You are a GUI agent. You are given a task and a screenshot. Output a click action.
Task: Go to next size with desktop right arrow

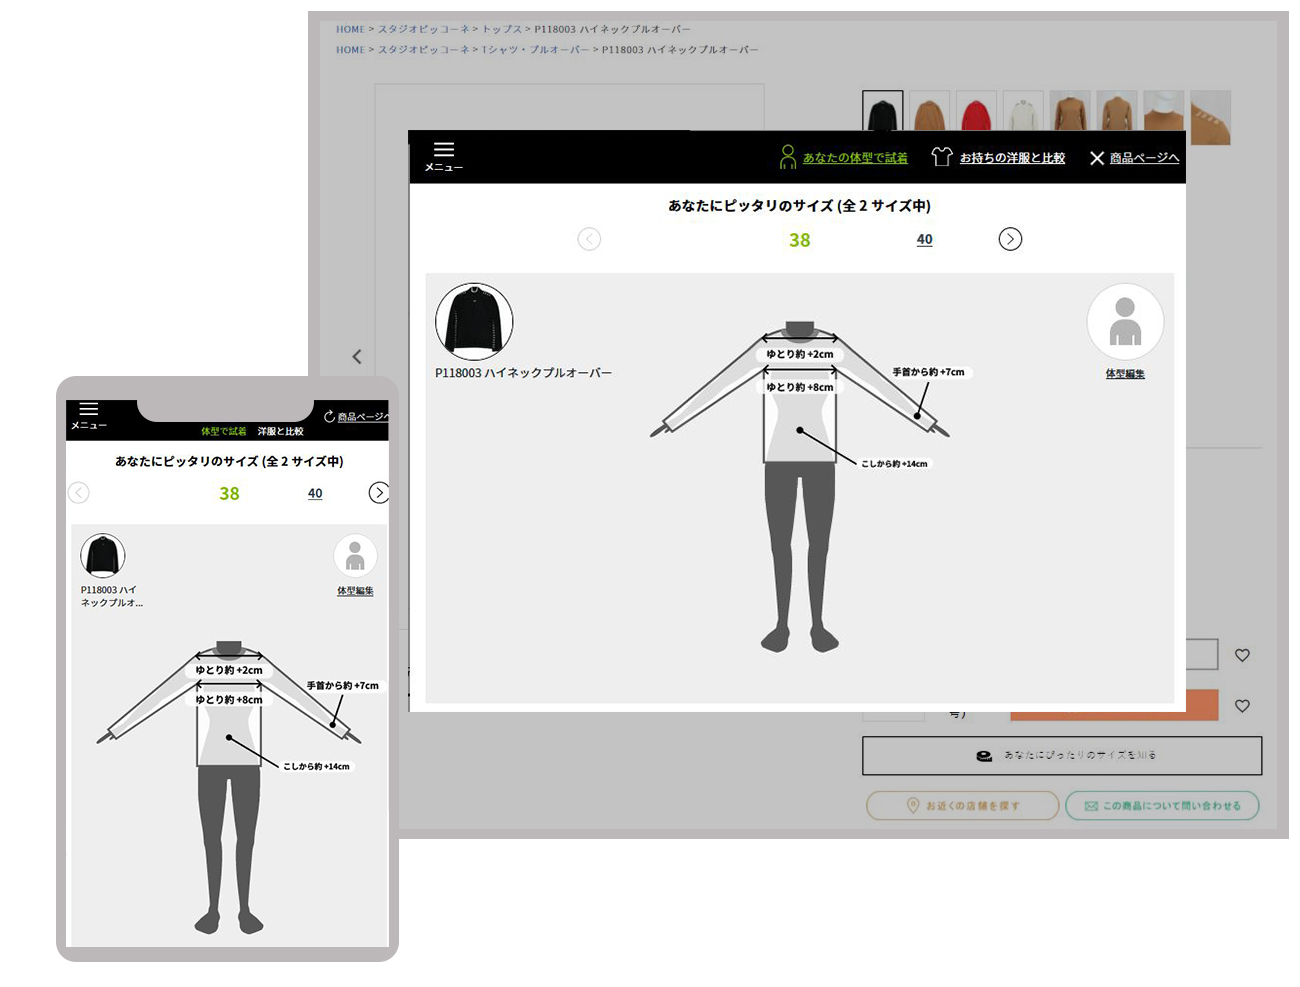[x=1010, y=239]
